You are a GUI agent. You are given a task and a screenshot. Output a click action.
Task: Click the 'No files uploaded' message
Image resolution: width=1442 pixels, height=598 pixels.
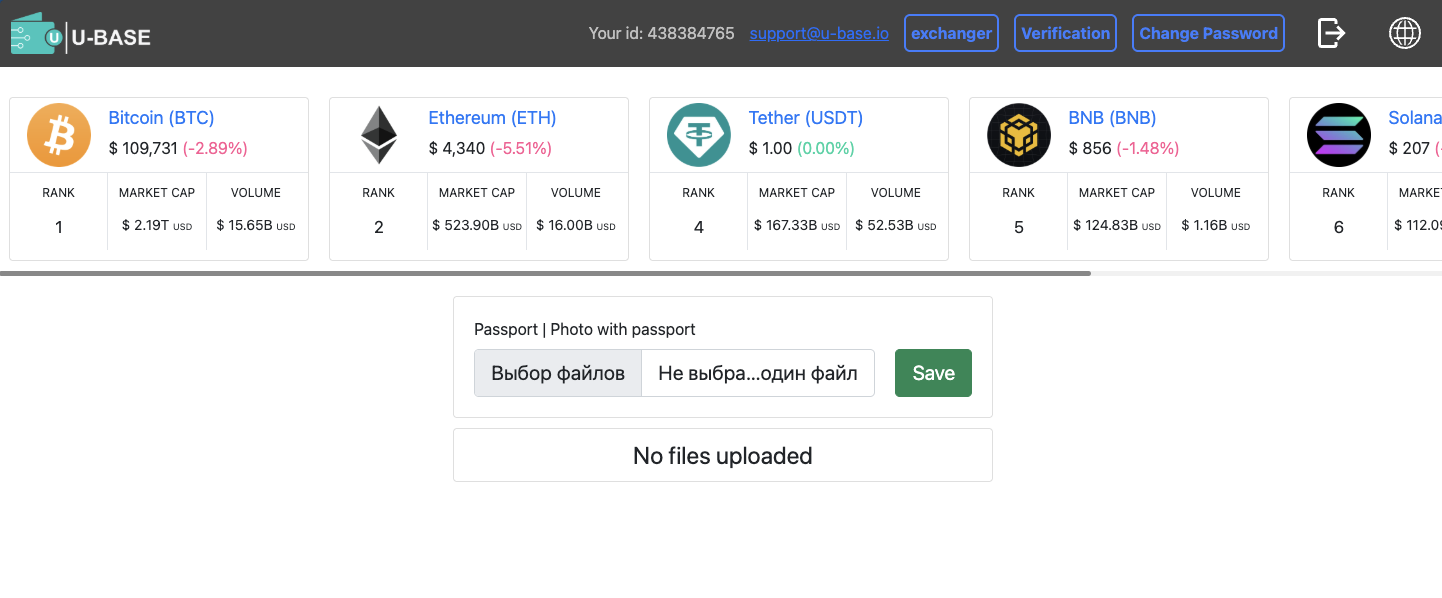coord(722,456)
